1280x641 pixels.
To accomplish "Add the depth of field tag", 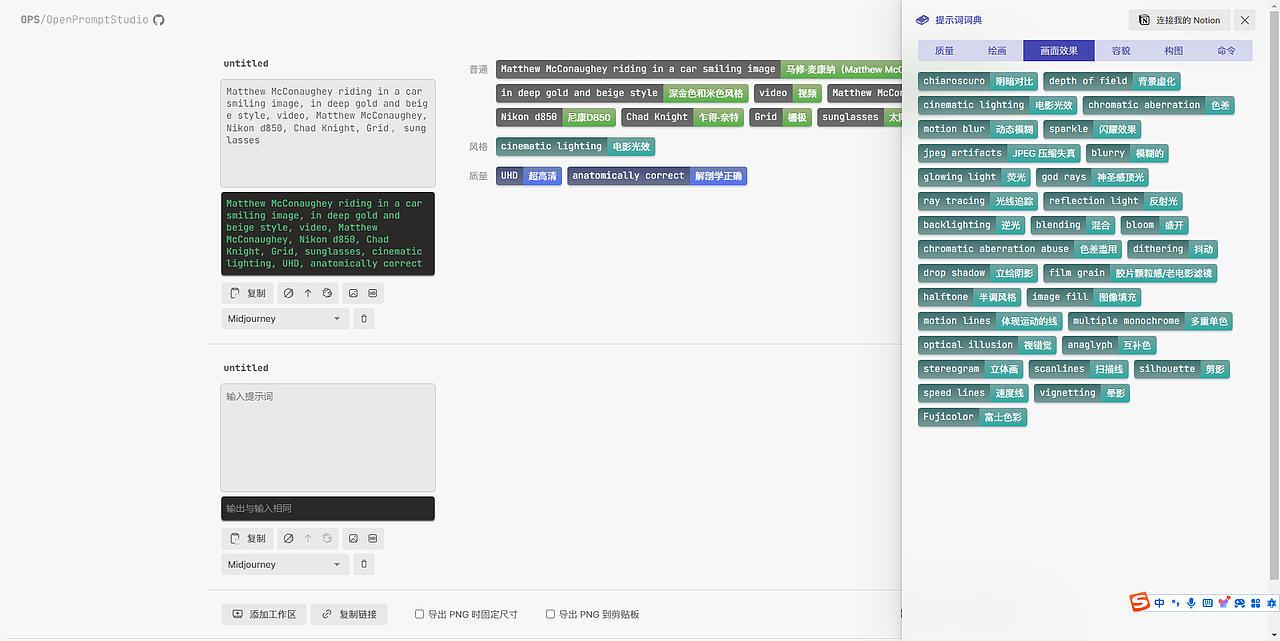I will 1112,81.
